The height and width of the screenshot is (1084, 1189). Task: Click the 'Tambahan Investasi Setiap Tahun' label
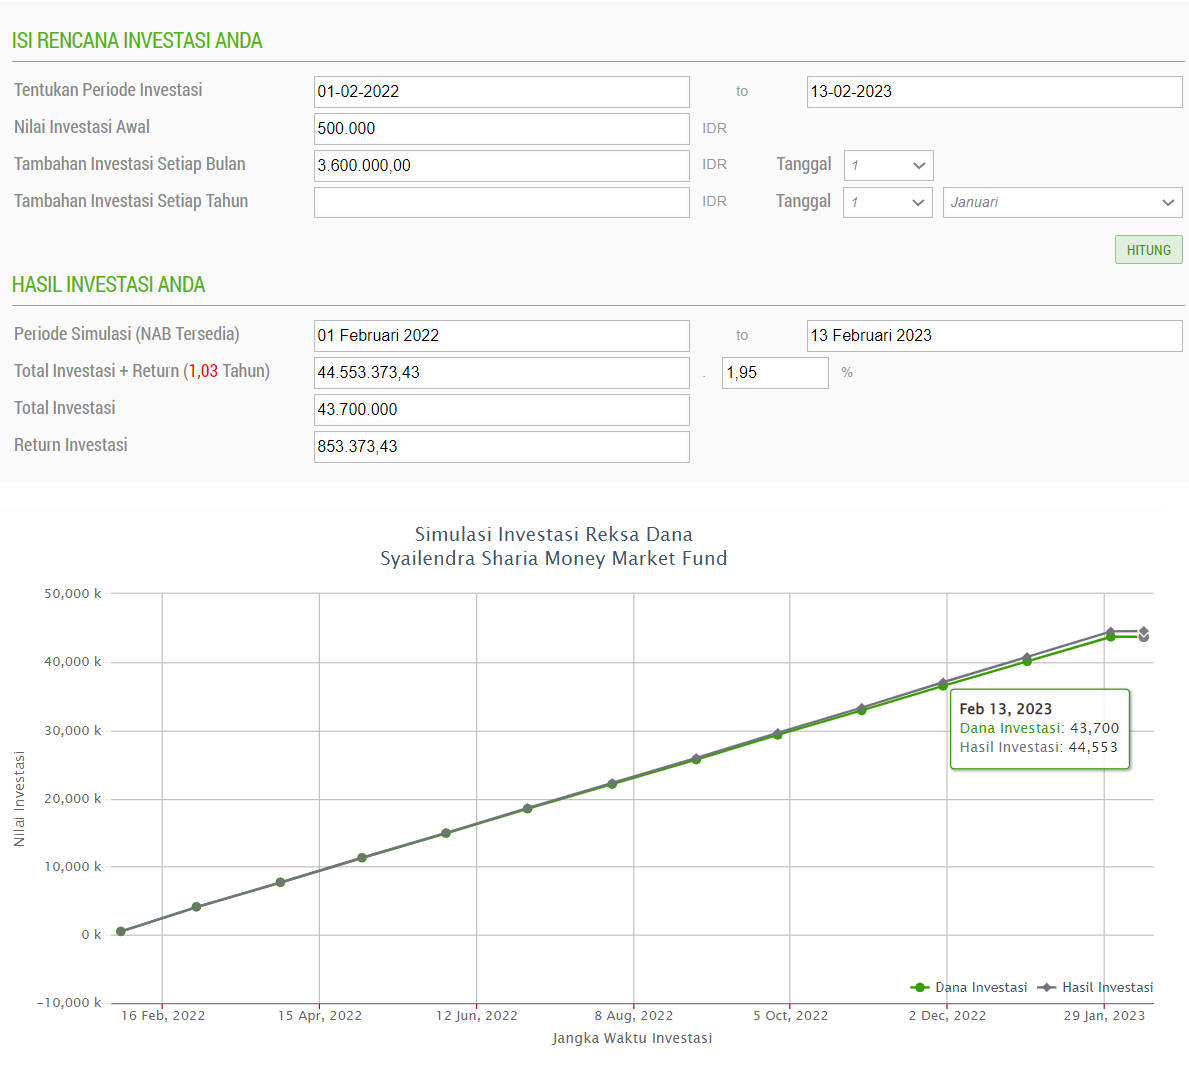131,202
